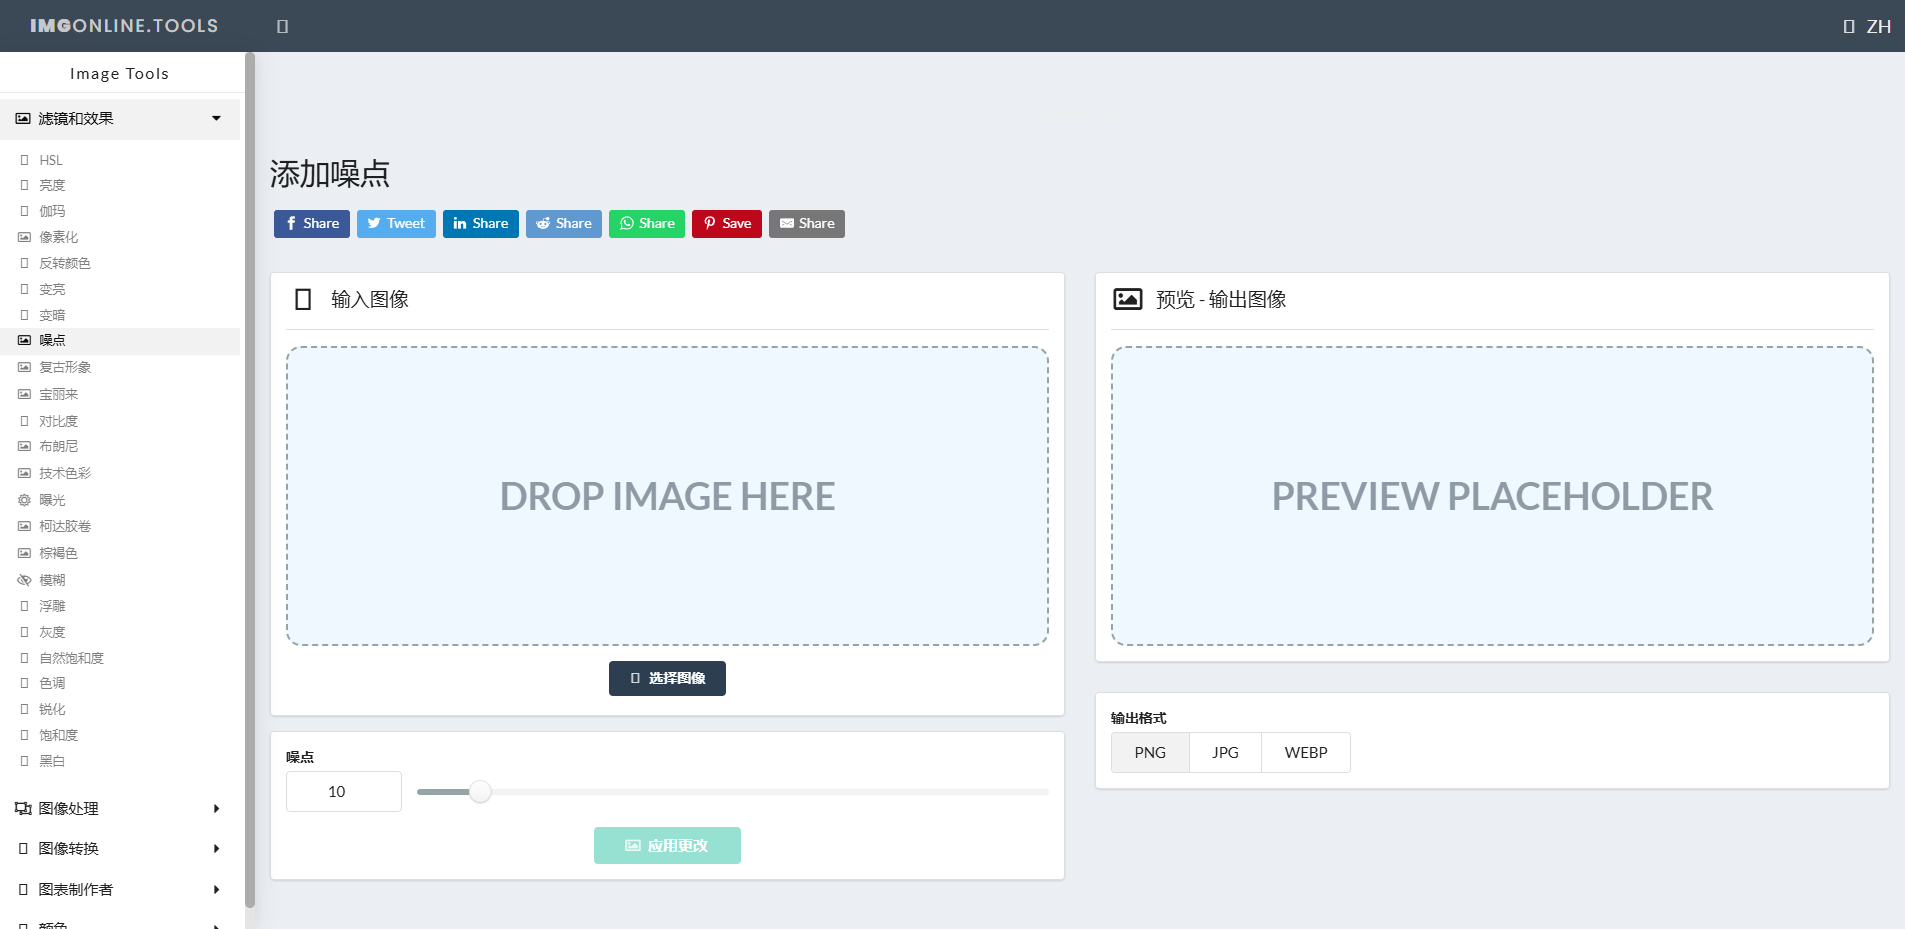This screenshot has height=929, width=1905.
Task: Click the DROP IMAGE HERE area
Action: click(667, 496)
